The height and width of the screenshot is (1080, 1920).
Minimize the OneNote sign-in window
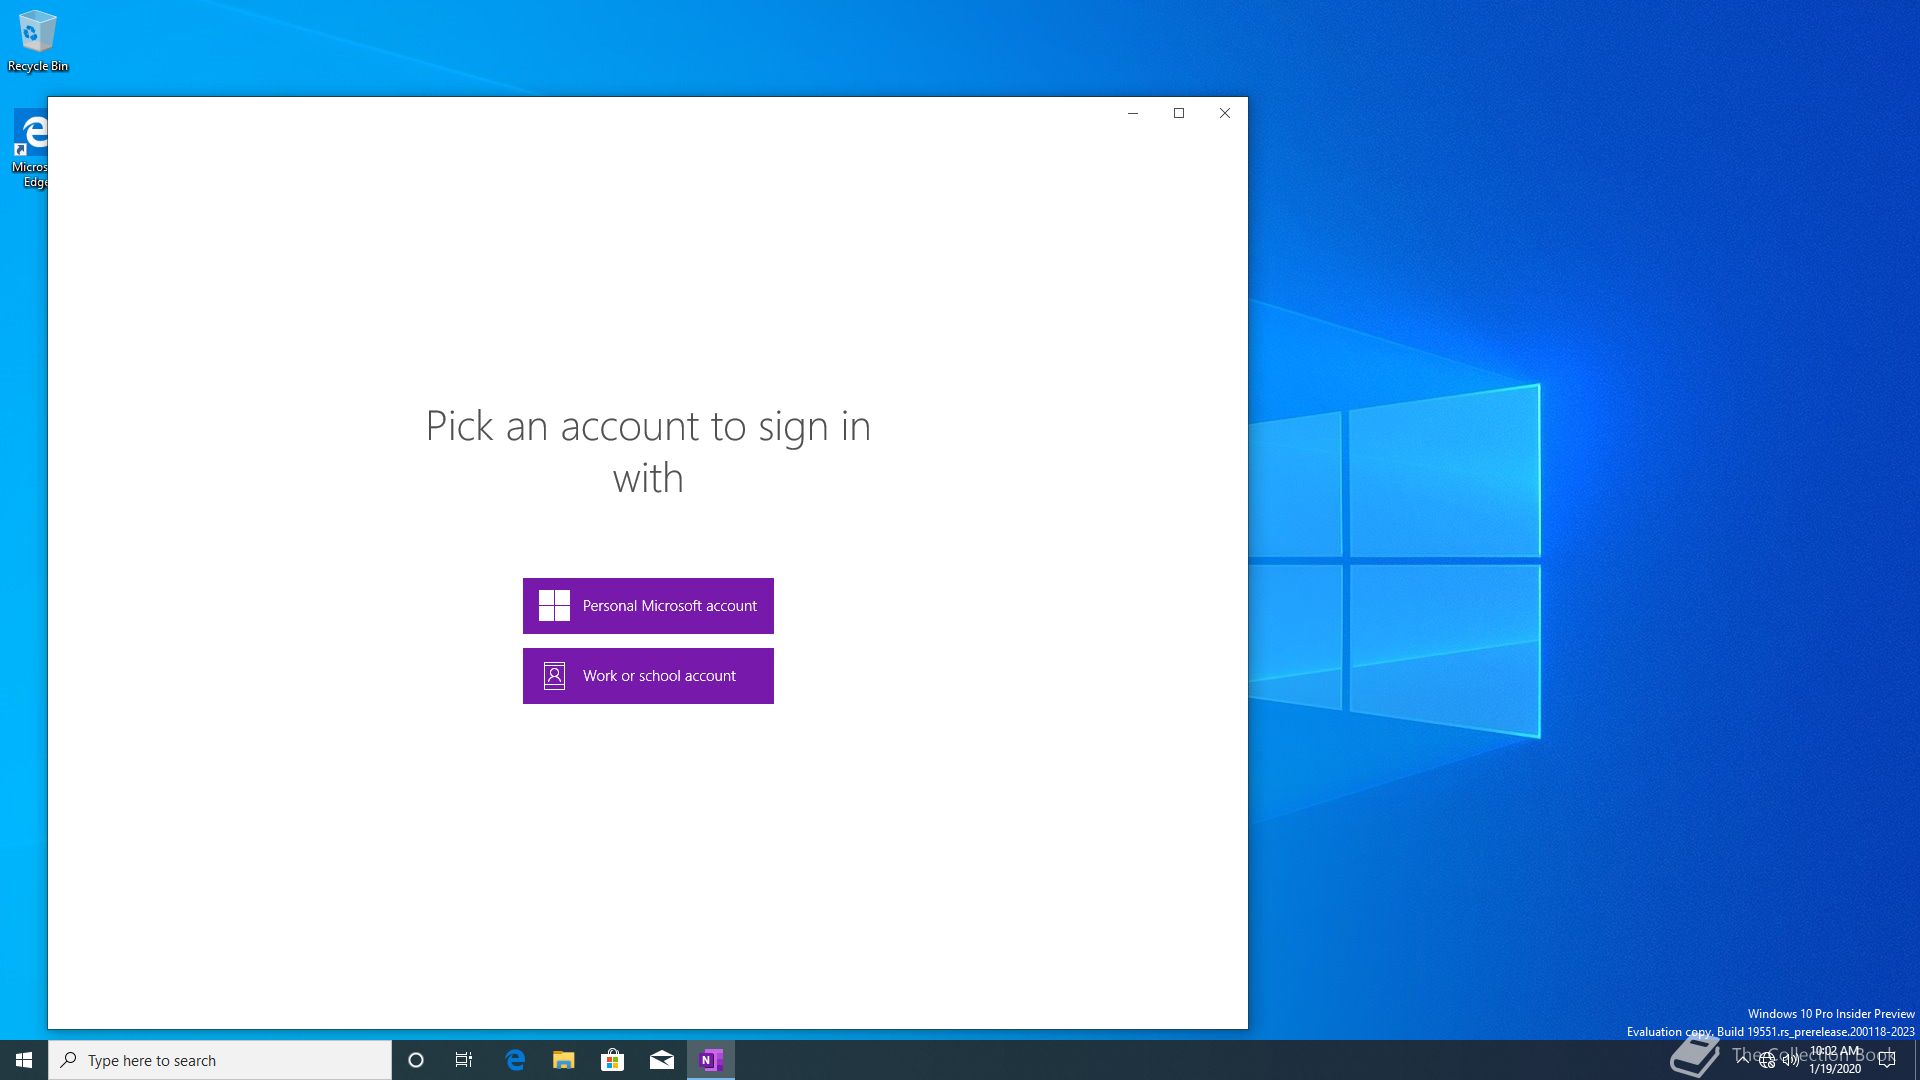[x=1133, y=113]
